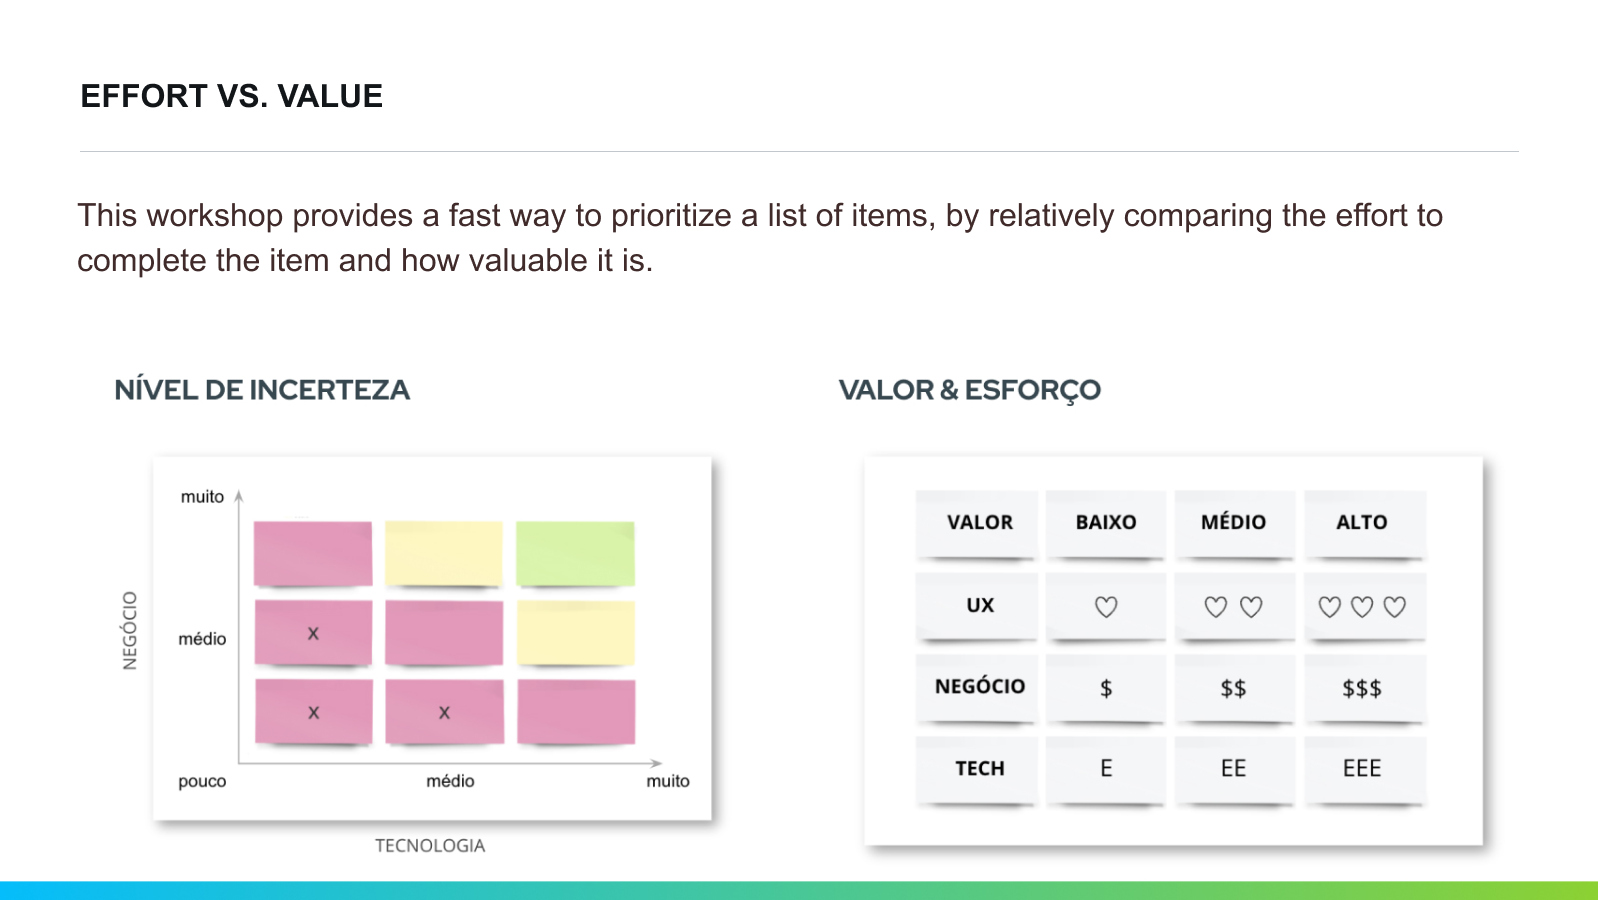
Task: Click the EEE effort cell
Action: (x=1362, y=768)
